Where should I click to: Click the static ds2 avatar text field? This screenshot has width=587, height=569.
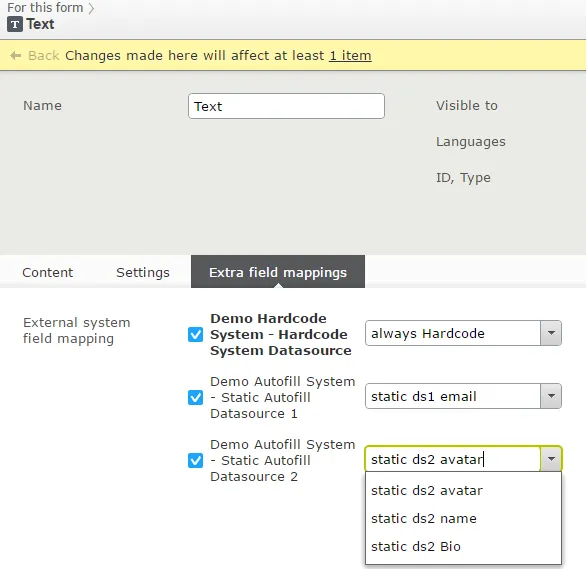(x=453, y=459)
